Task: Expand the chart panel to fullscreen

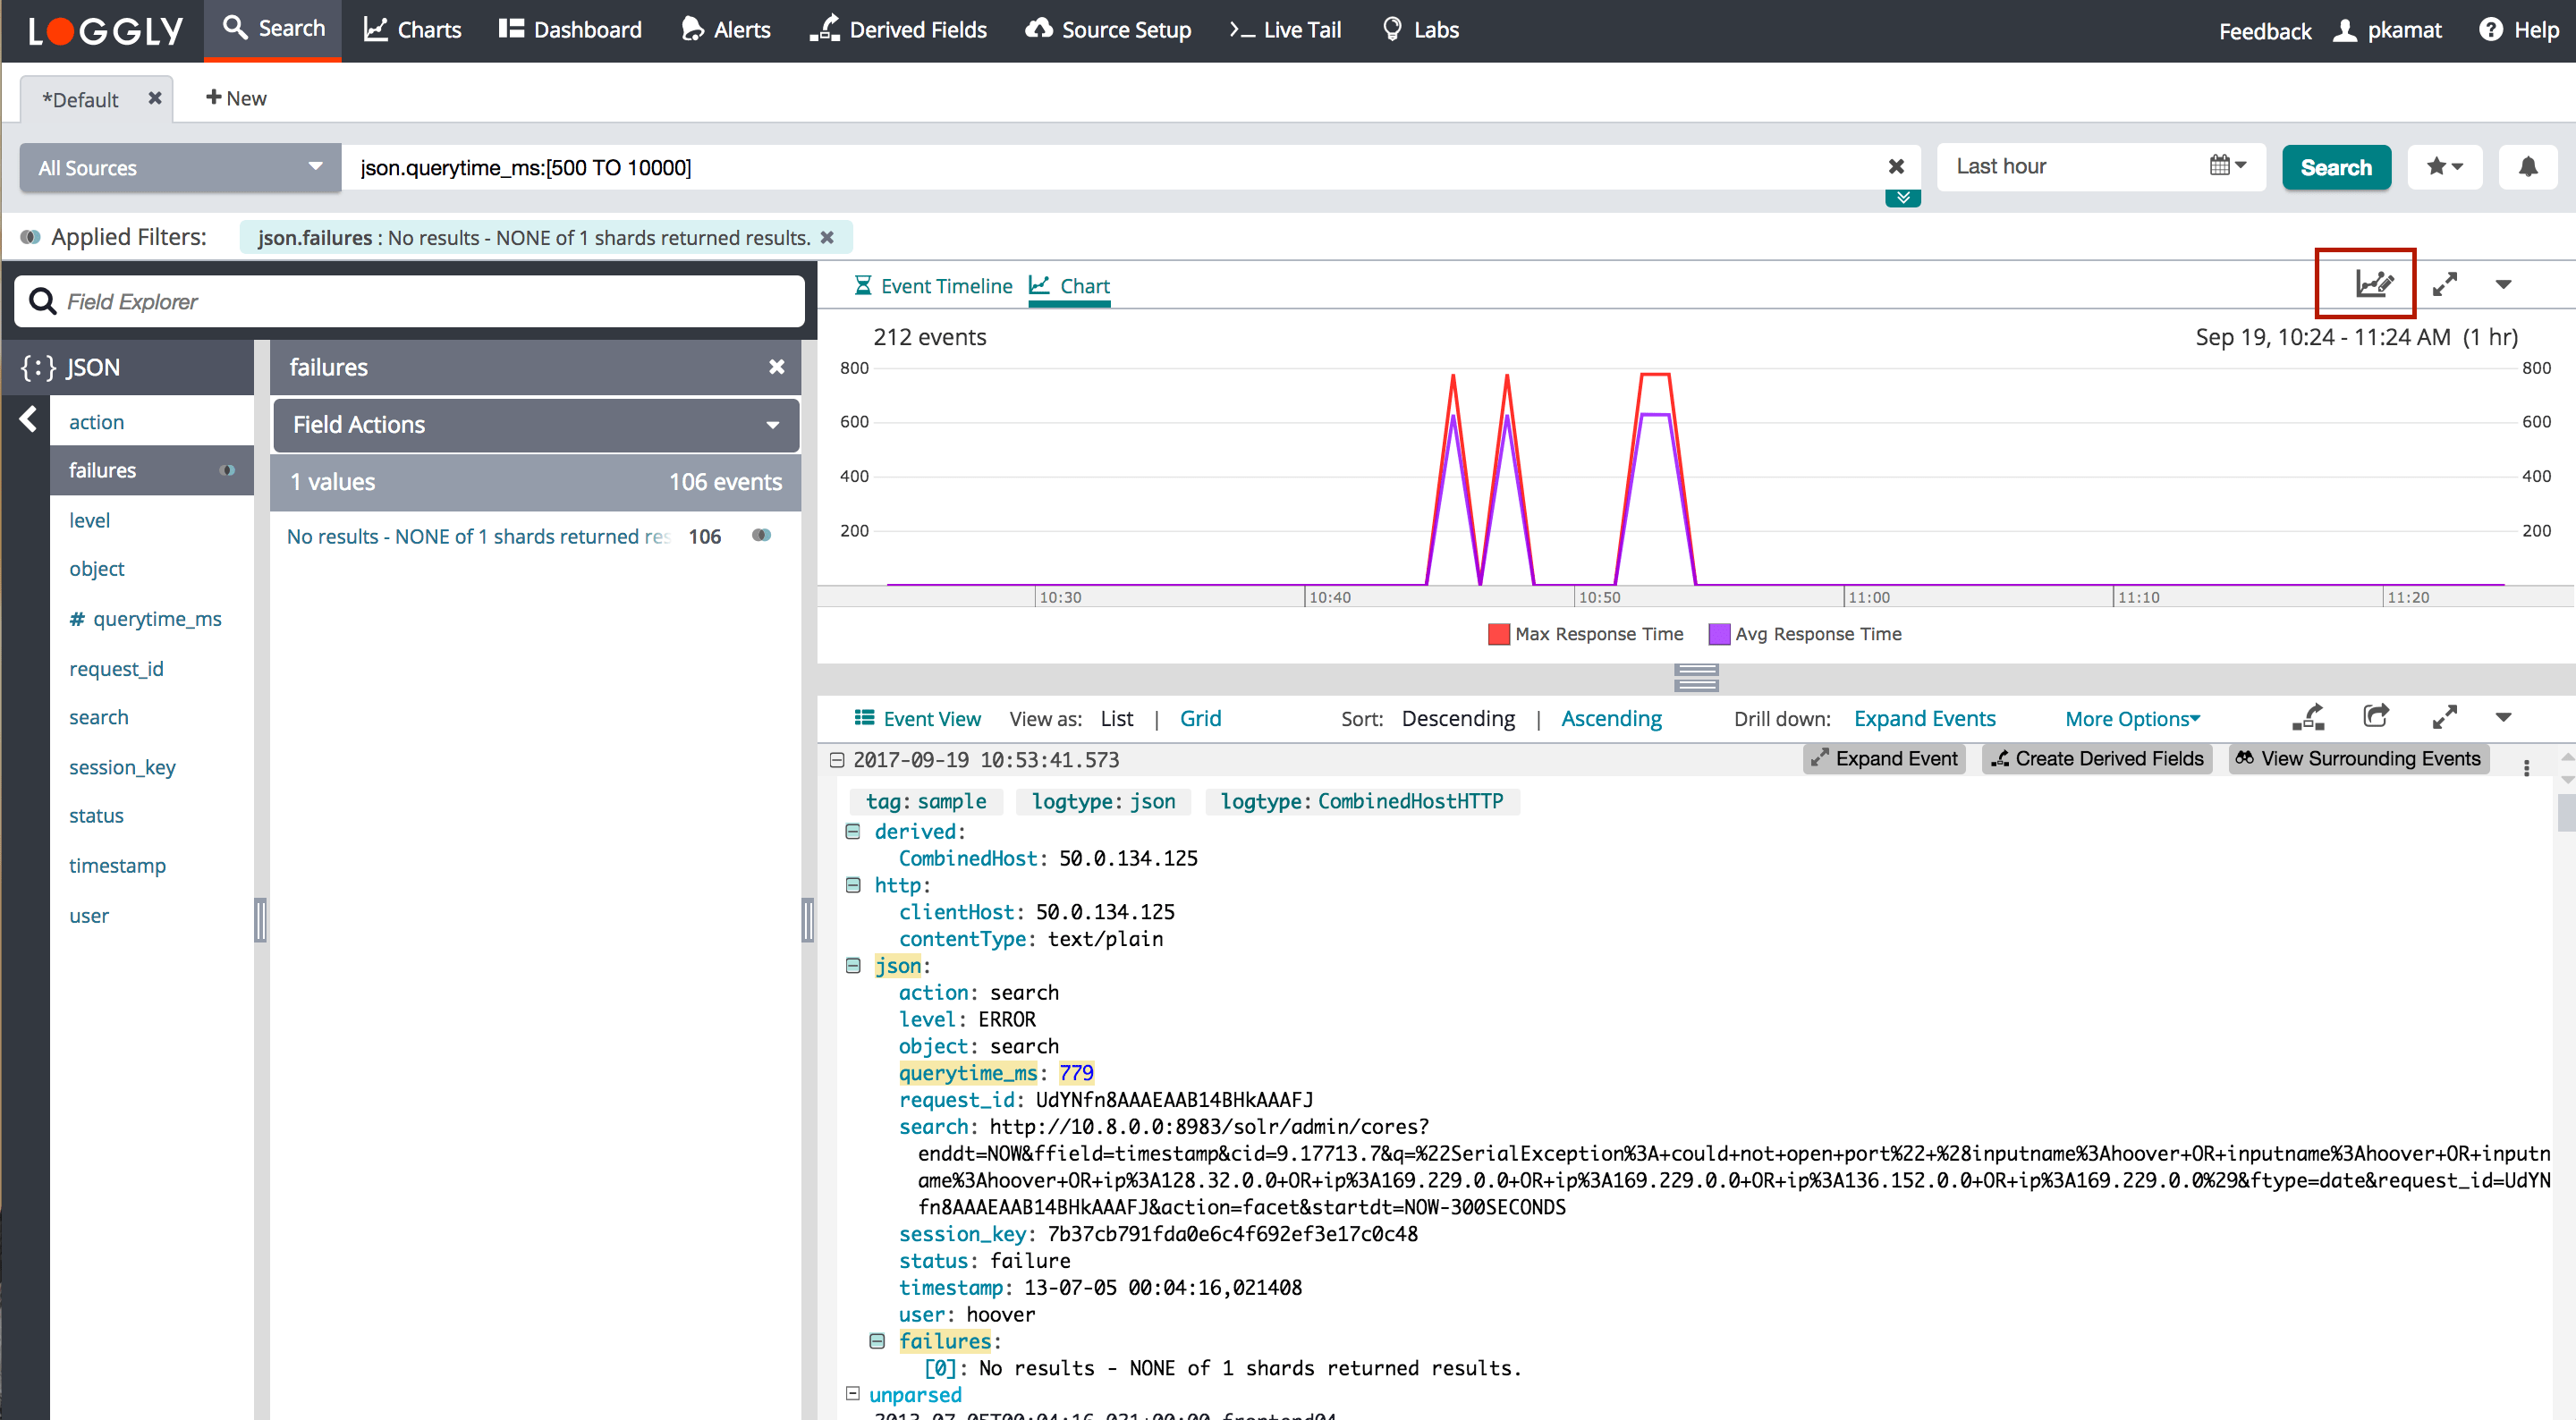Action: (2444, 284)
